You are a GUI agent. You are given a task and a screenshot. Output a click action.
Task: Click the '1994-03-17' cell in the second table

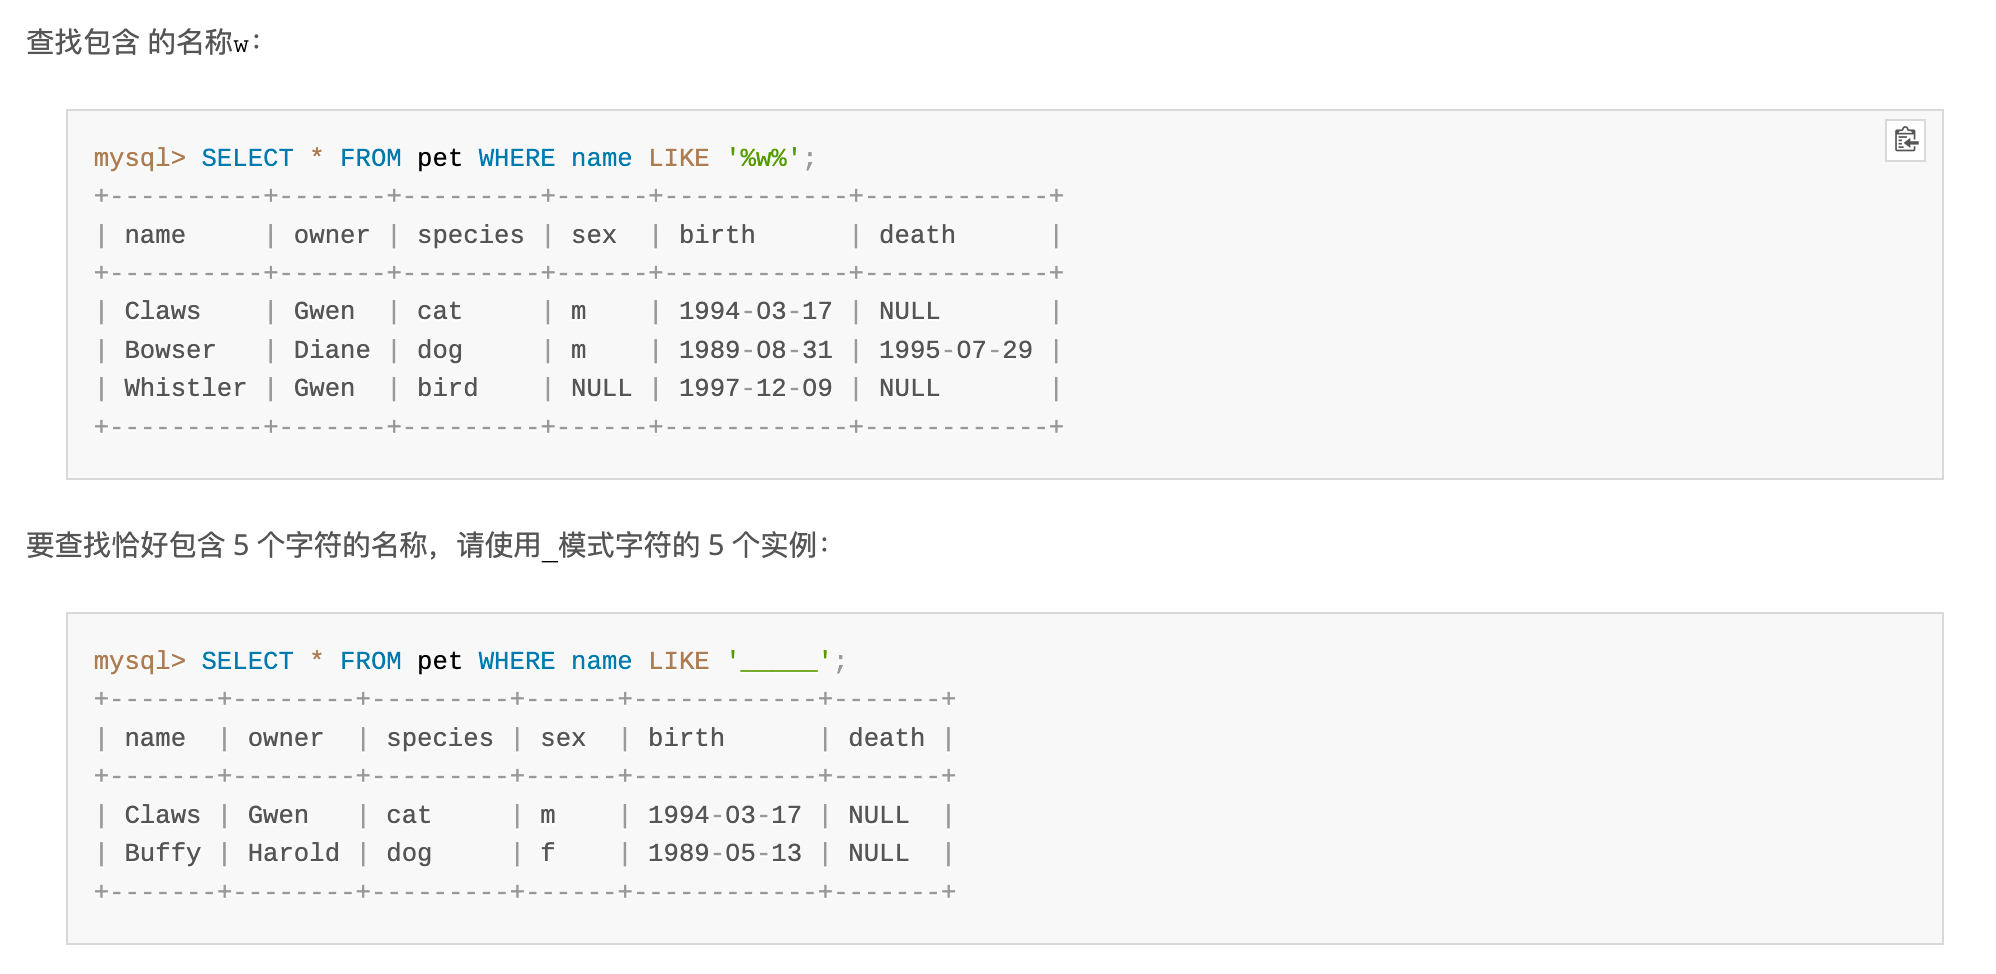(x=724, y=815)
